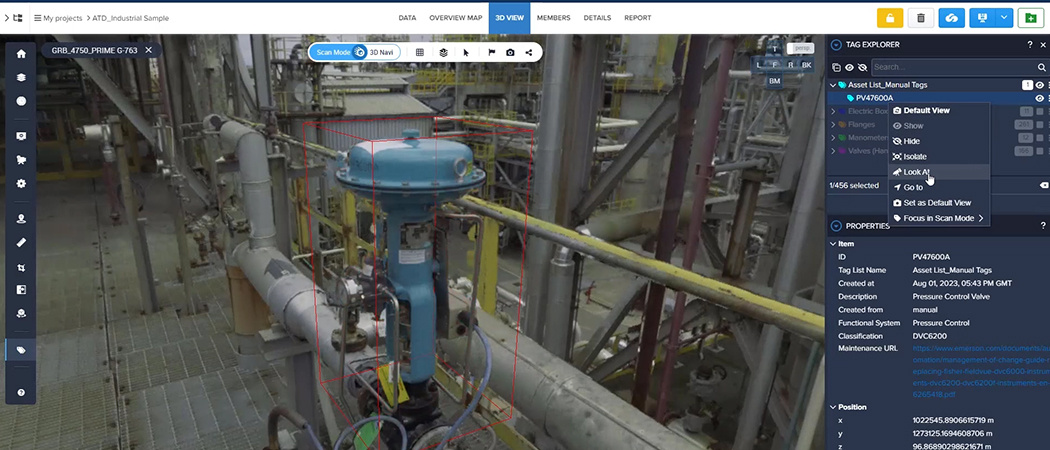
Task: Choose Hide from context menu
Action: (x=939, y=141)
